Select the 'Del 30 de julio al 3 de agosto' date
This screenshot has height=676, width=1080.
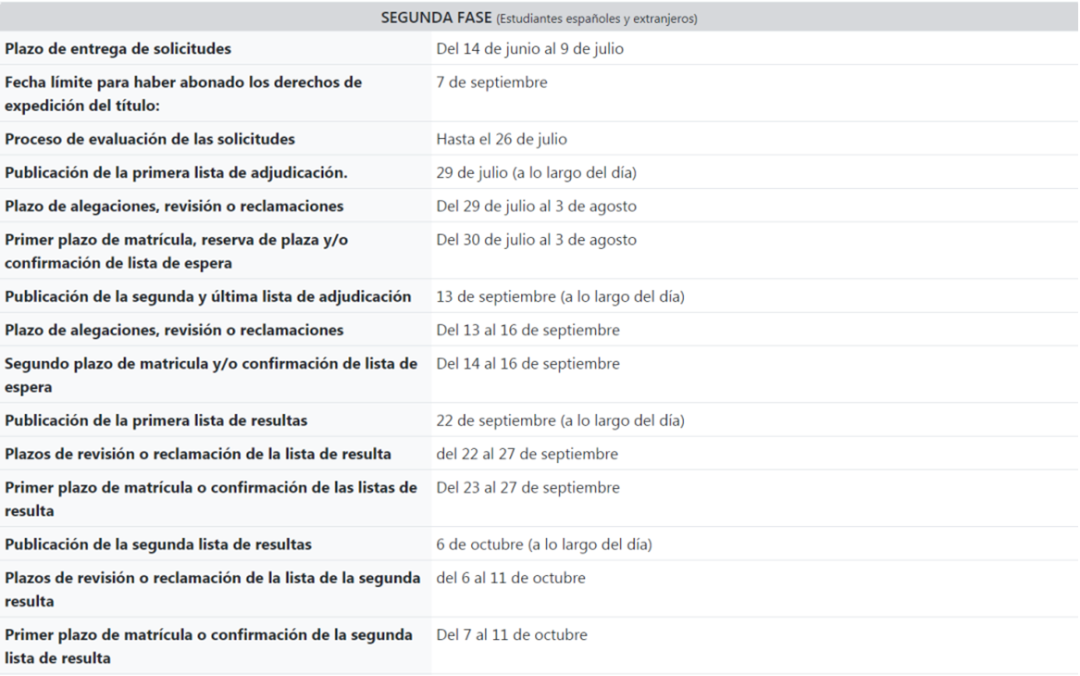point(536,241)
